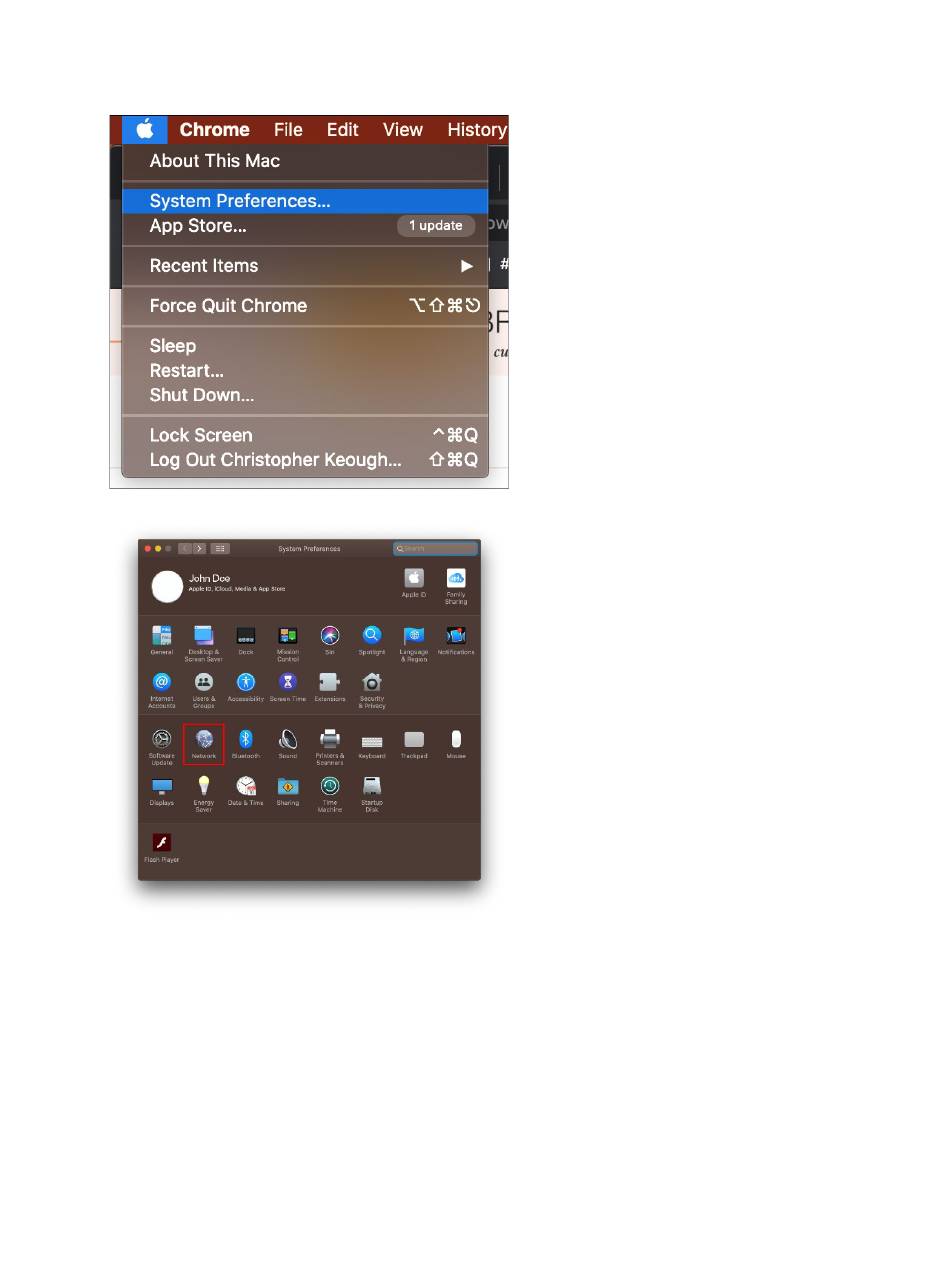
Task: Go back in System Preferences
Action: (185, 548)
